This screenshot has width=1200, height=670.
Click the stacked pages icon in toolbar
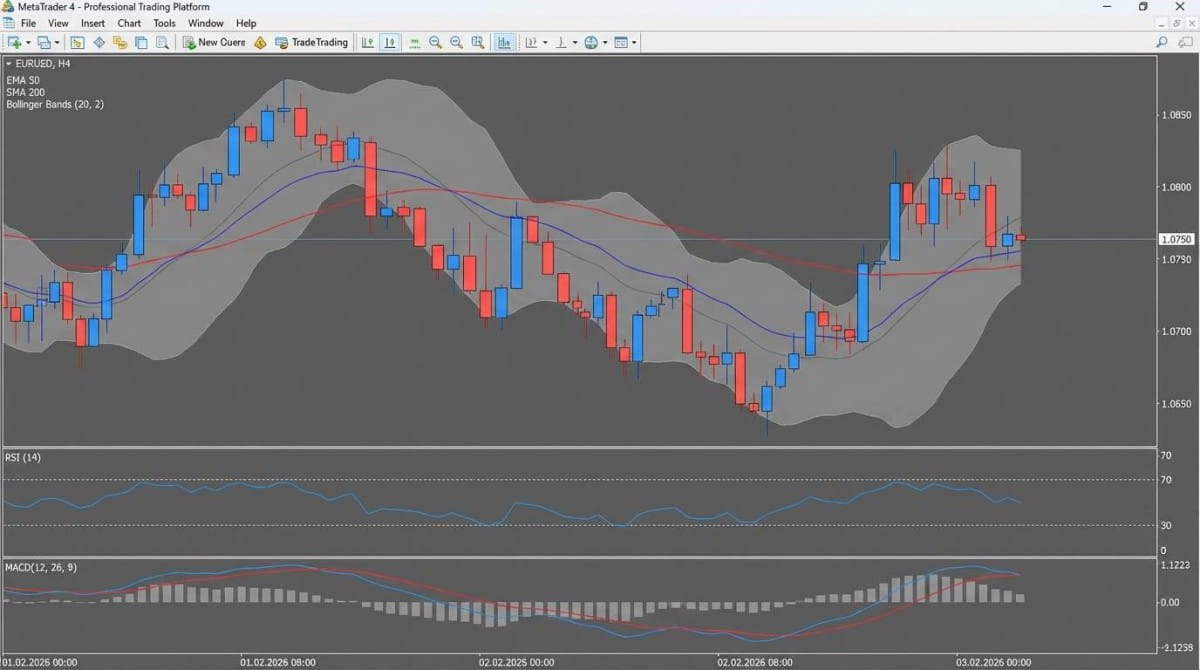[141, 42]
